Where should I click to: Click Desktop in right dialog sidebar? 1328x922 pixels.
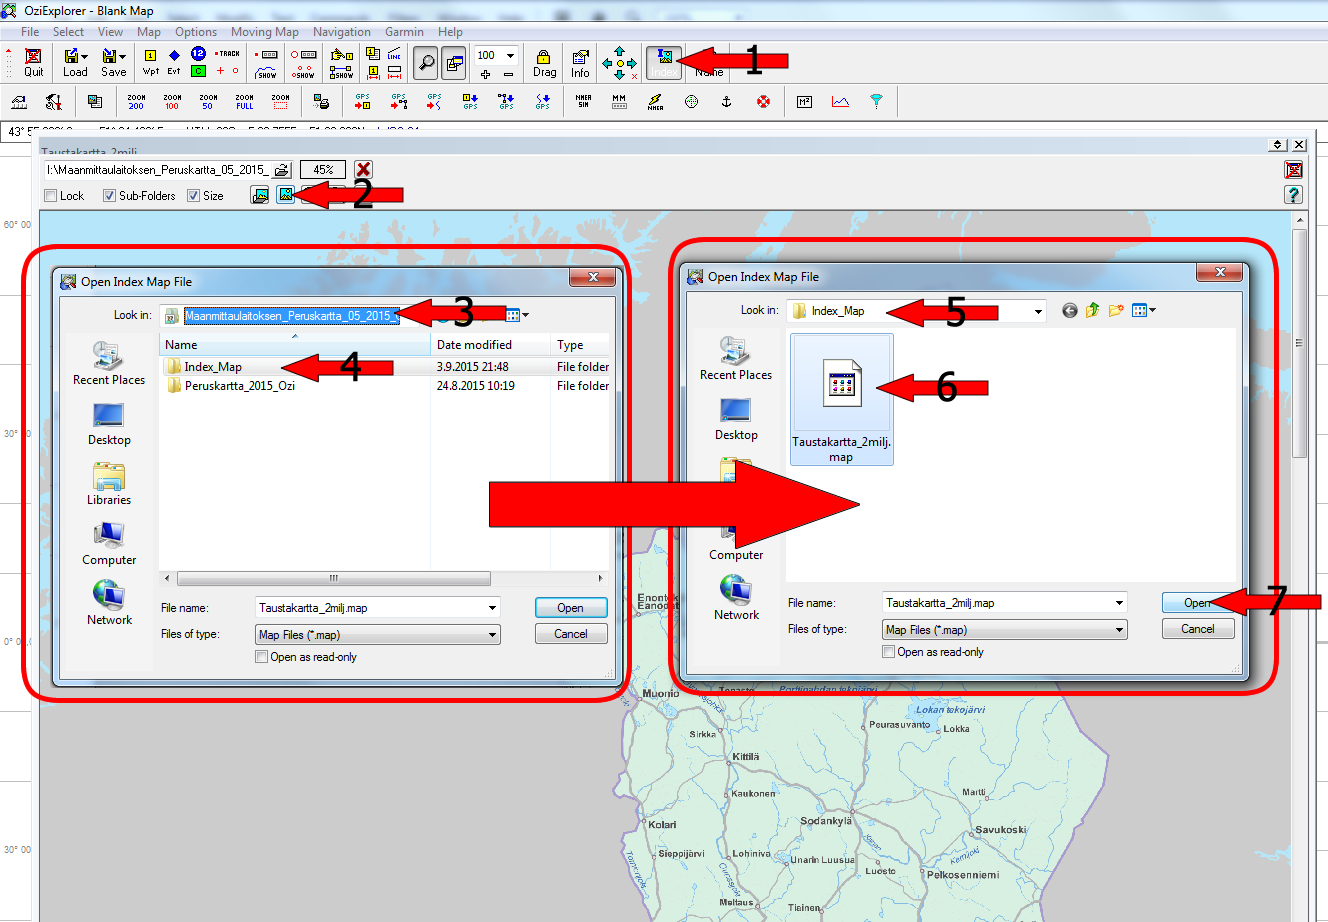coord(736,419)
